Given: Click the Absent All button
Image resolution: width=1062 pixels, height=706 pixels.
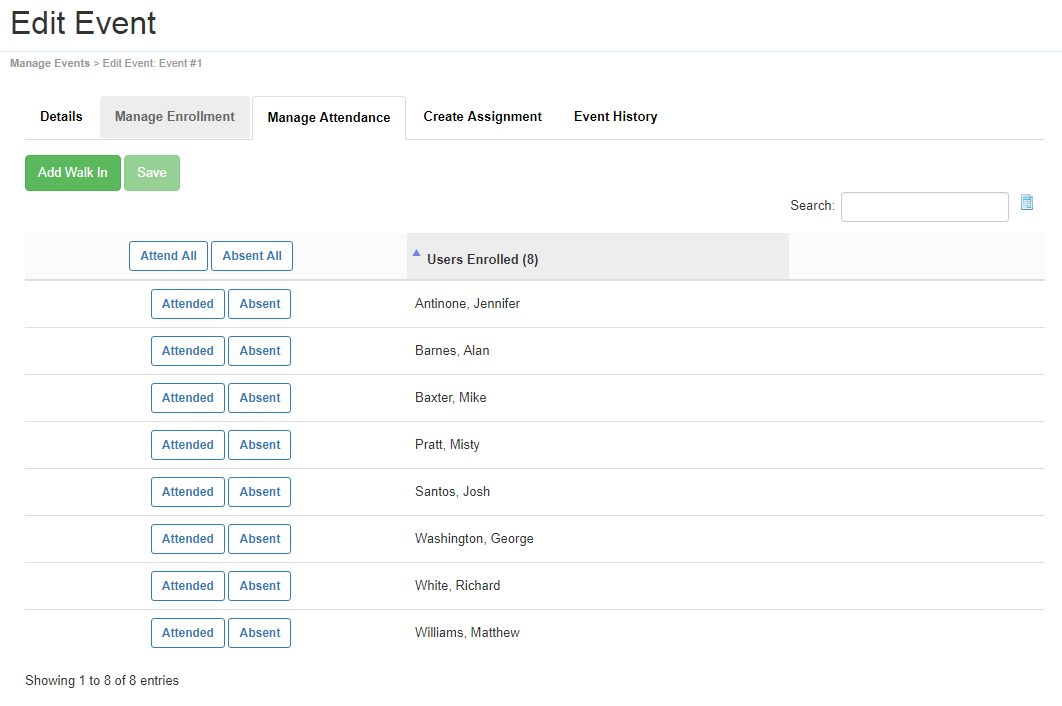Looking at the screenshot, I should tap(252, 256).
